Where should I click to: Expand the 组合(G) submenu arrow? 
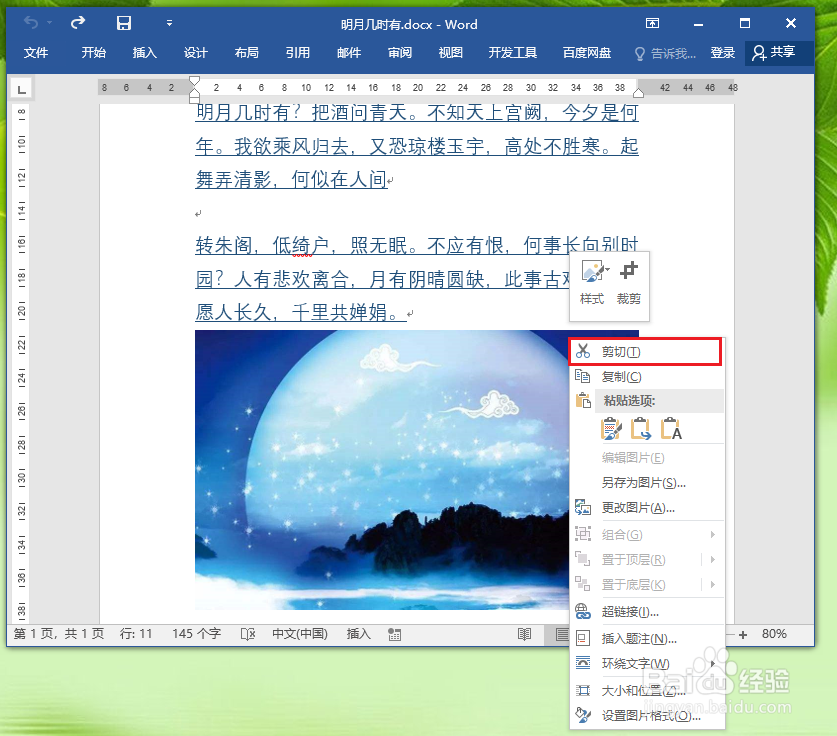click(713, 535)
